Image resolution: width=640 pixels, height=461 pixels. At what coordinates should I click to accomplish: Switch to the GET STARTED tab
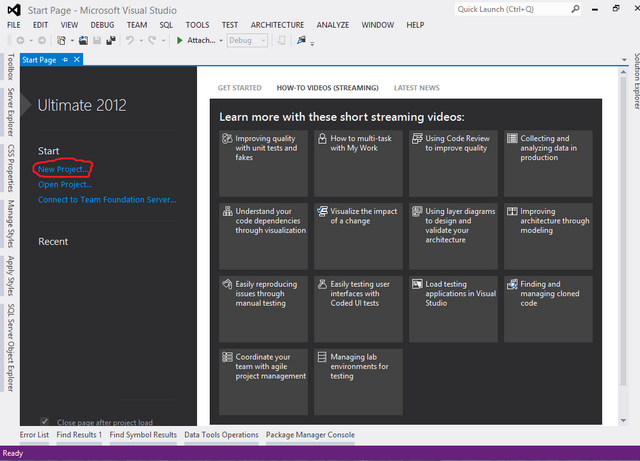click(240, 88)
